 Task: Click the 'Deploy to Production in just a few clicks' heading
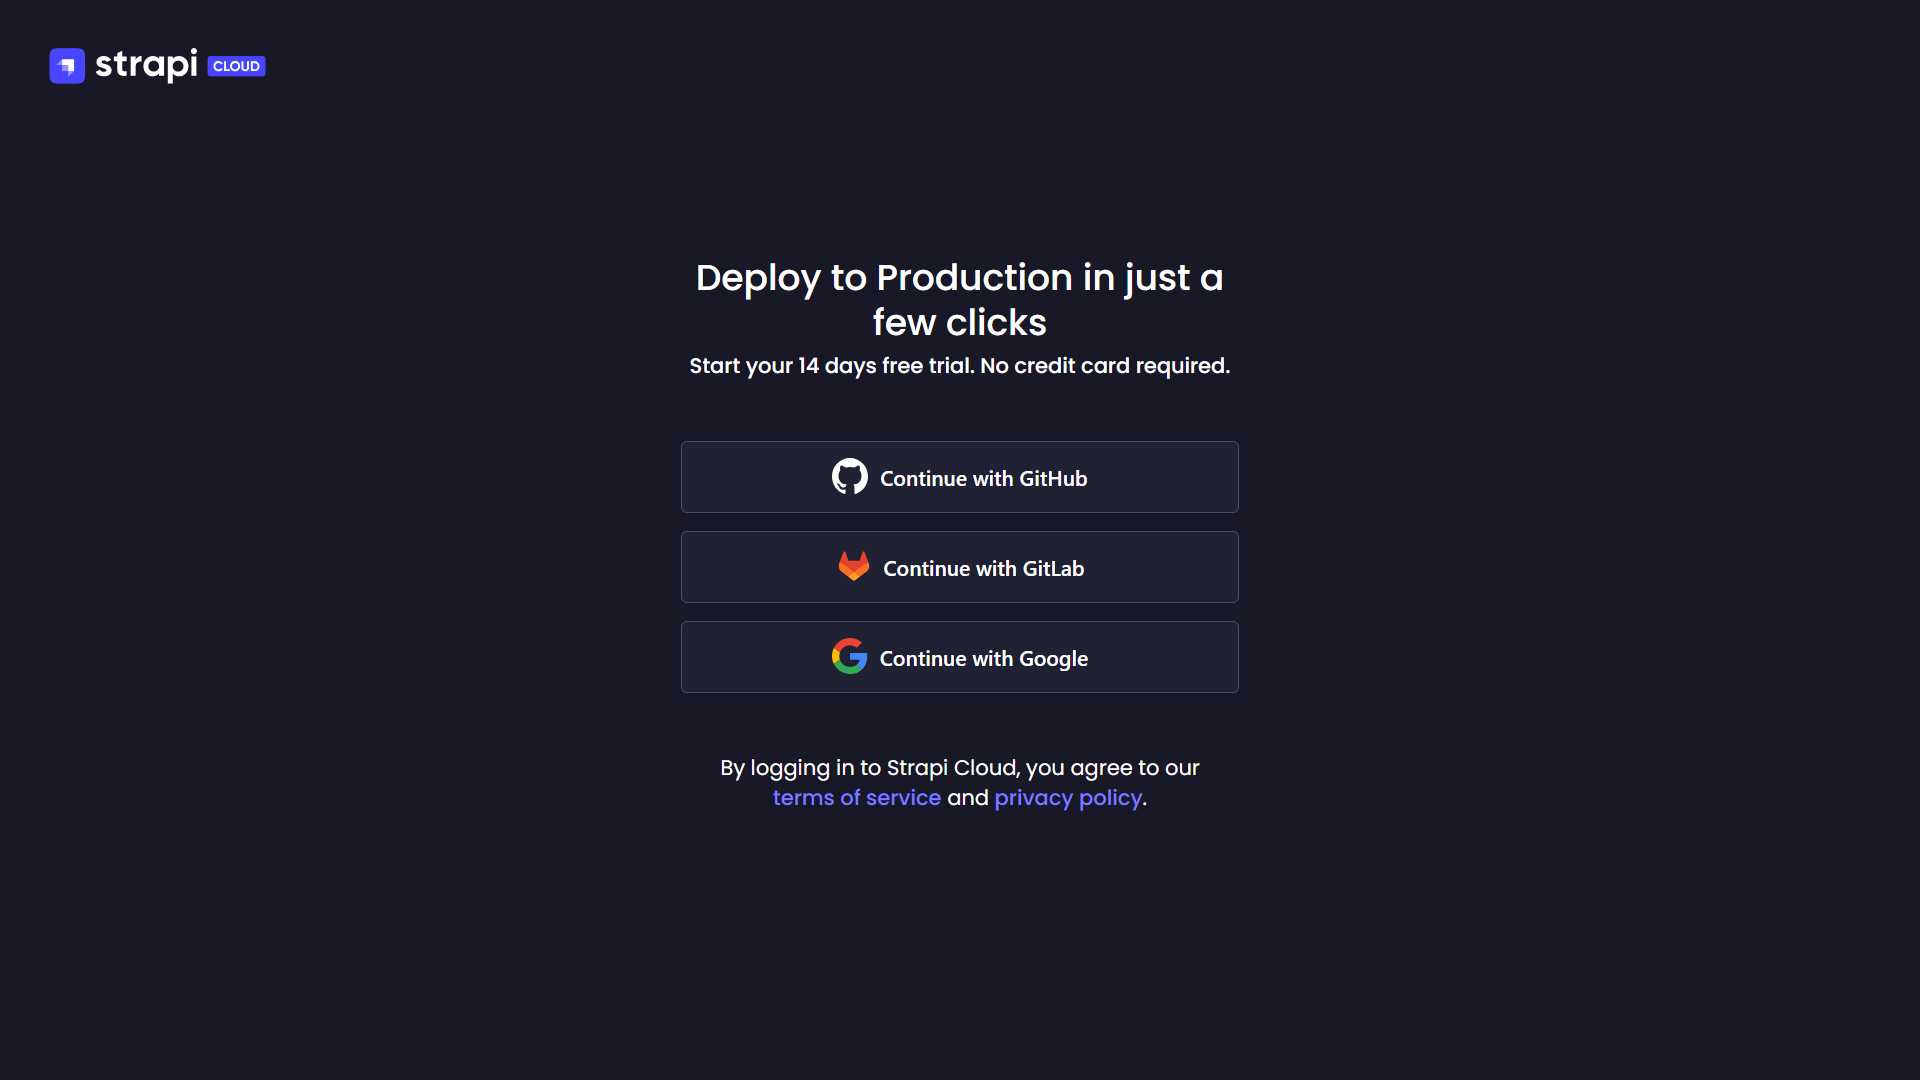click(x=960, y=300)
